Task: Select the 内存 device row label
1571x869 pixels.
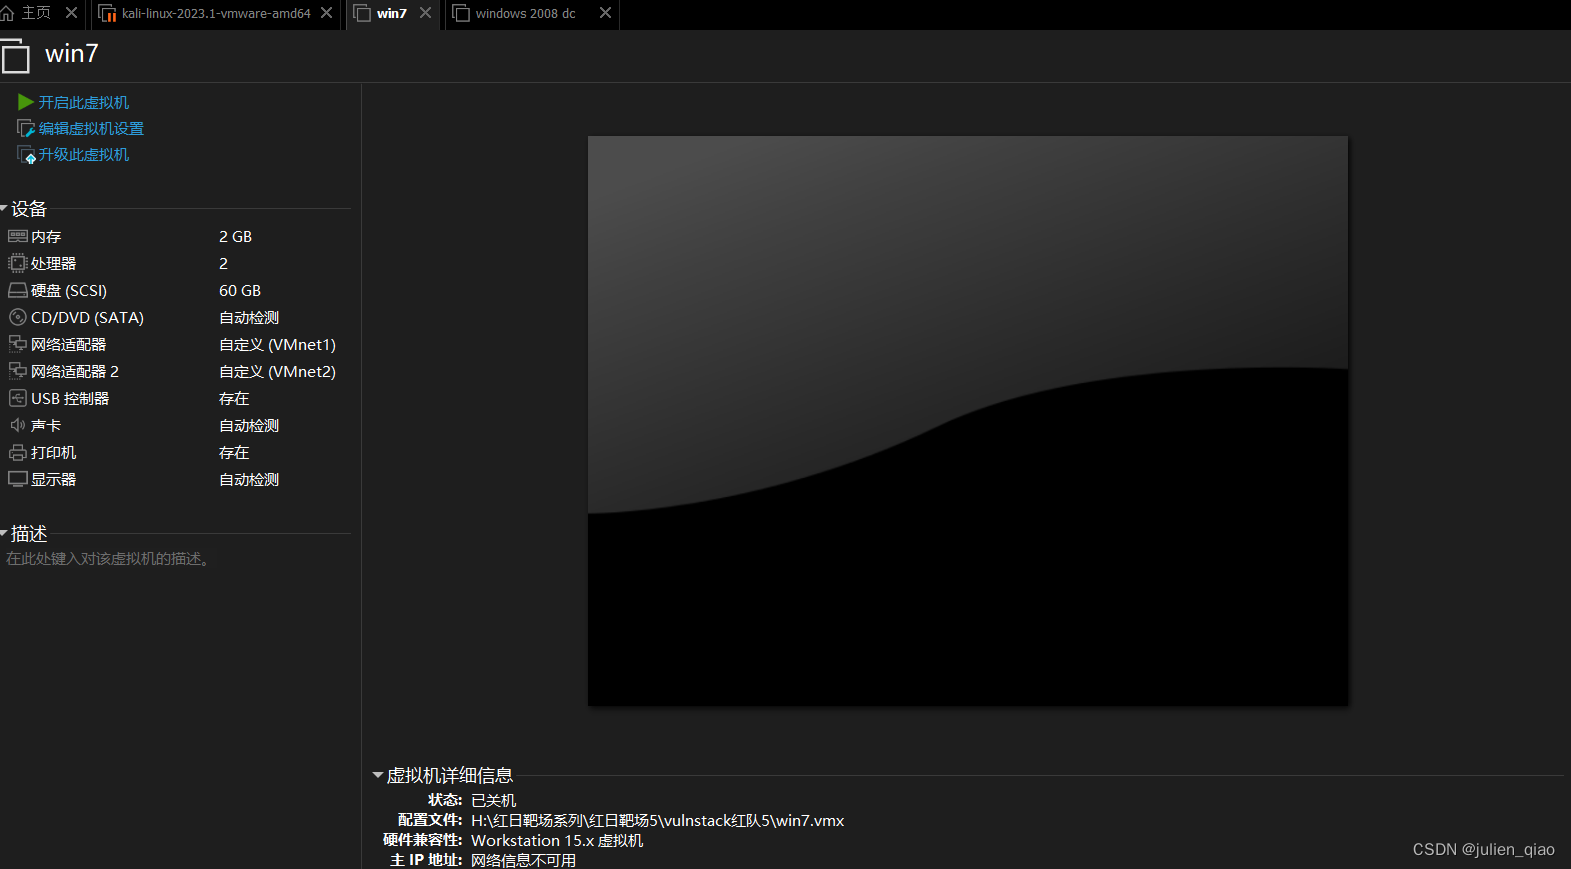Action: (46, 236)
